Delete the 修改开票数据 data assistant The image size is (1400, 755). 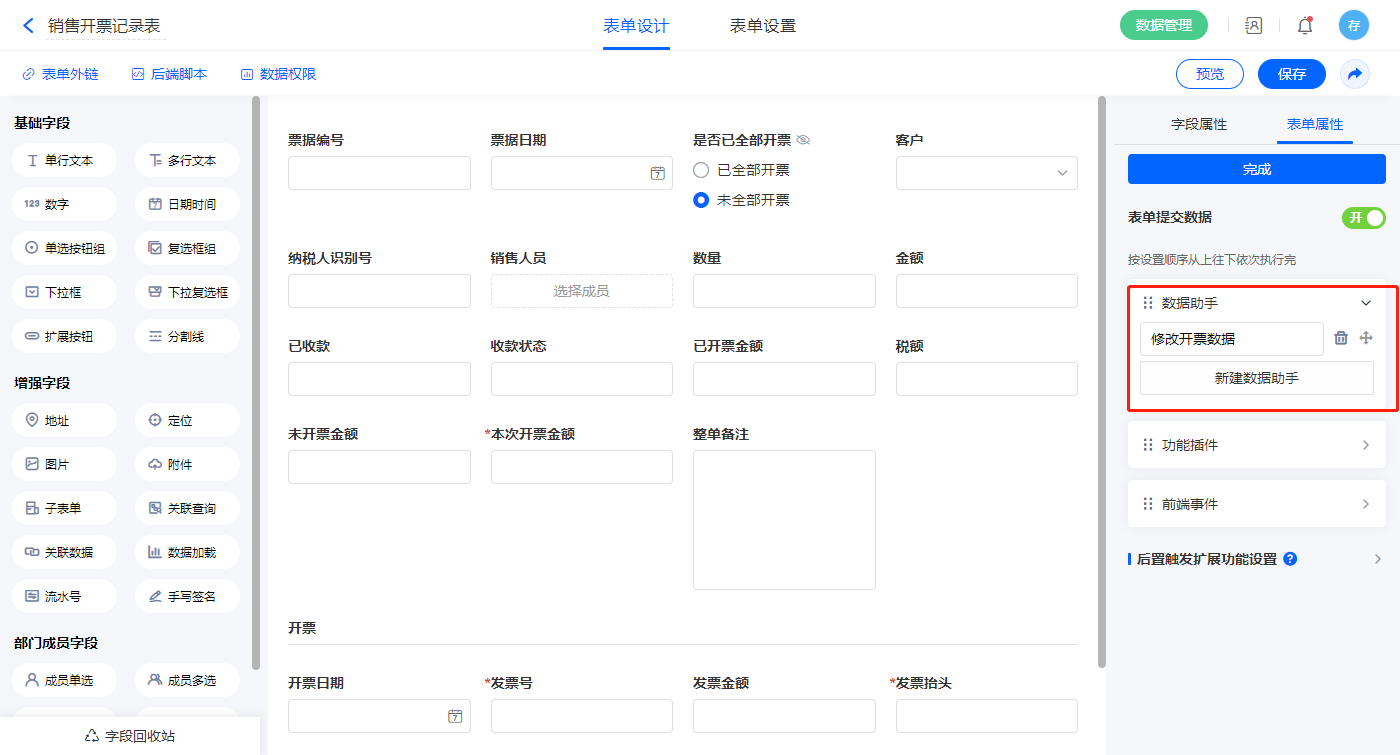[1341, 339]
